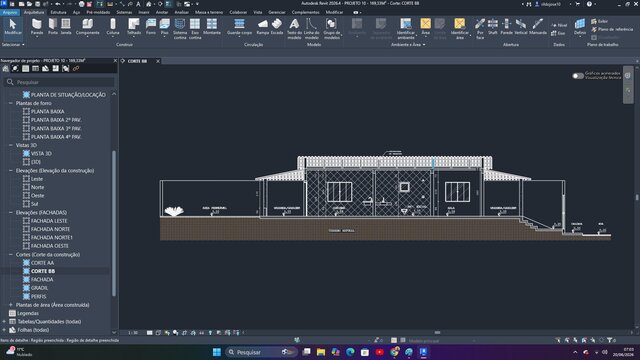Select the Janela window tool
This screenshot has width=640, height=360.
pyautogui.click(x=66, y=27)
